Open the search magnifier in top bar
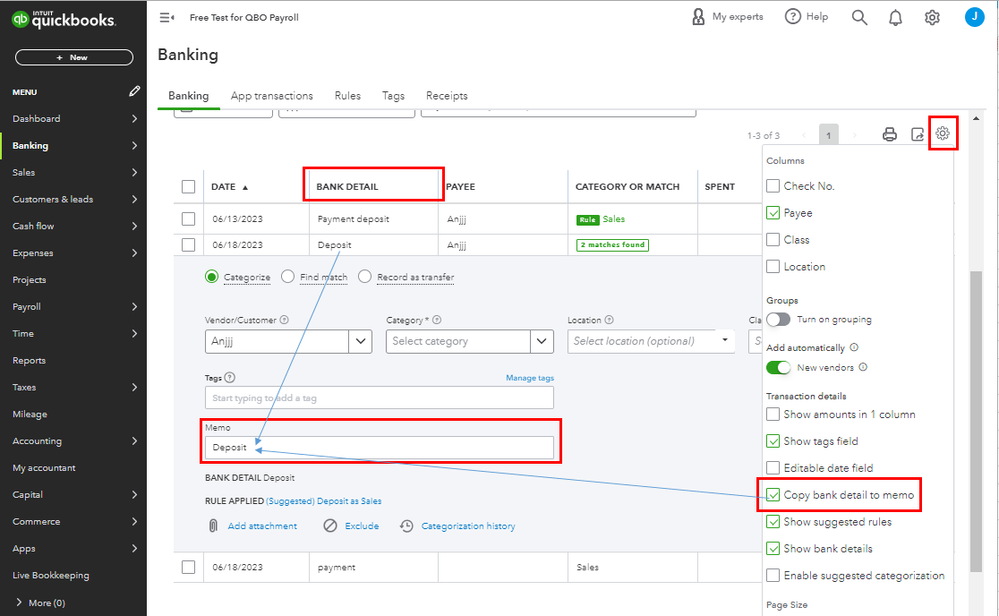Image resolution: width=999 pixels, height=616 pixels. pyautogui.click(x=859, y=17)
